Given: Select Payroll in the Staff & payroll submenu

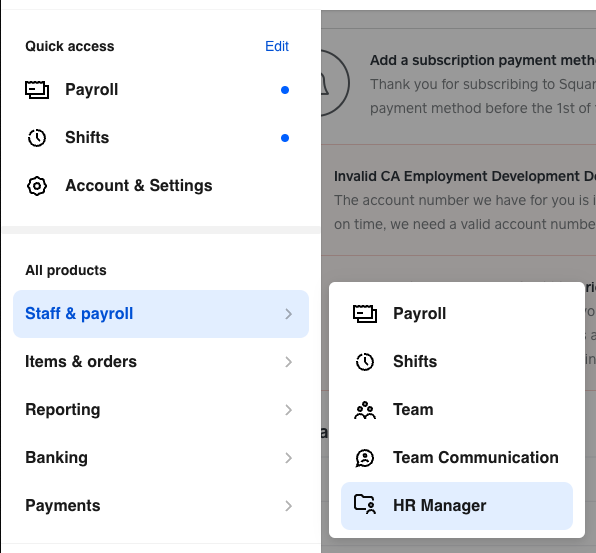Looking at the screenshot, I should coord(457,314).
